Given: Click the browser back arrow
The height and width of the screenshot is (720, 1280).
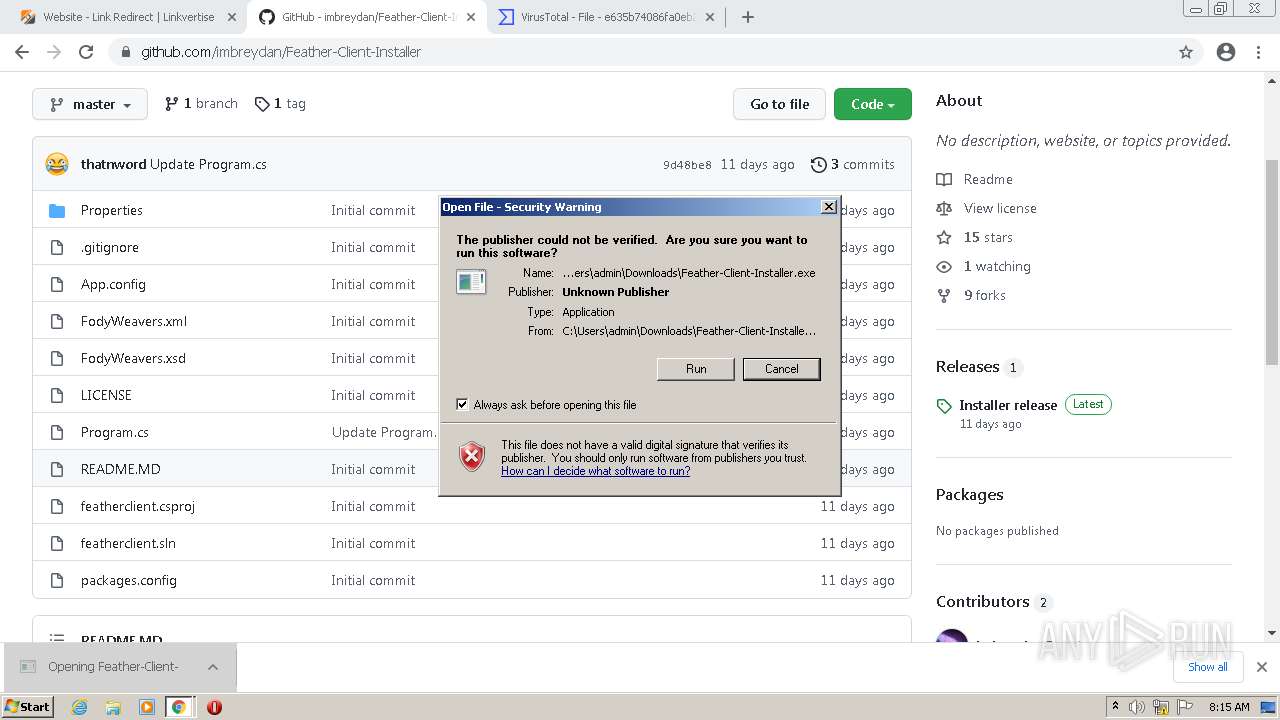Looking at the screenshot, I should 22,52.
